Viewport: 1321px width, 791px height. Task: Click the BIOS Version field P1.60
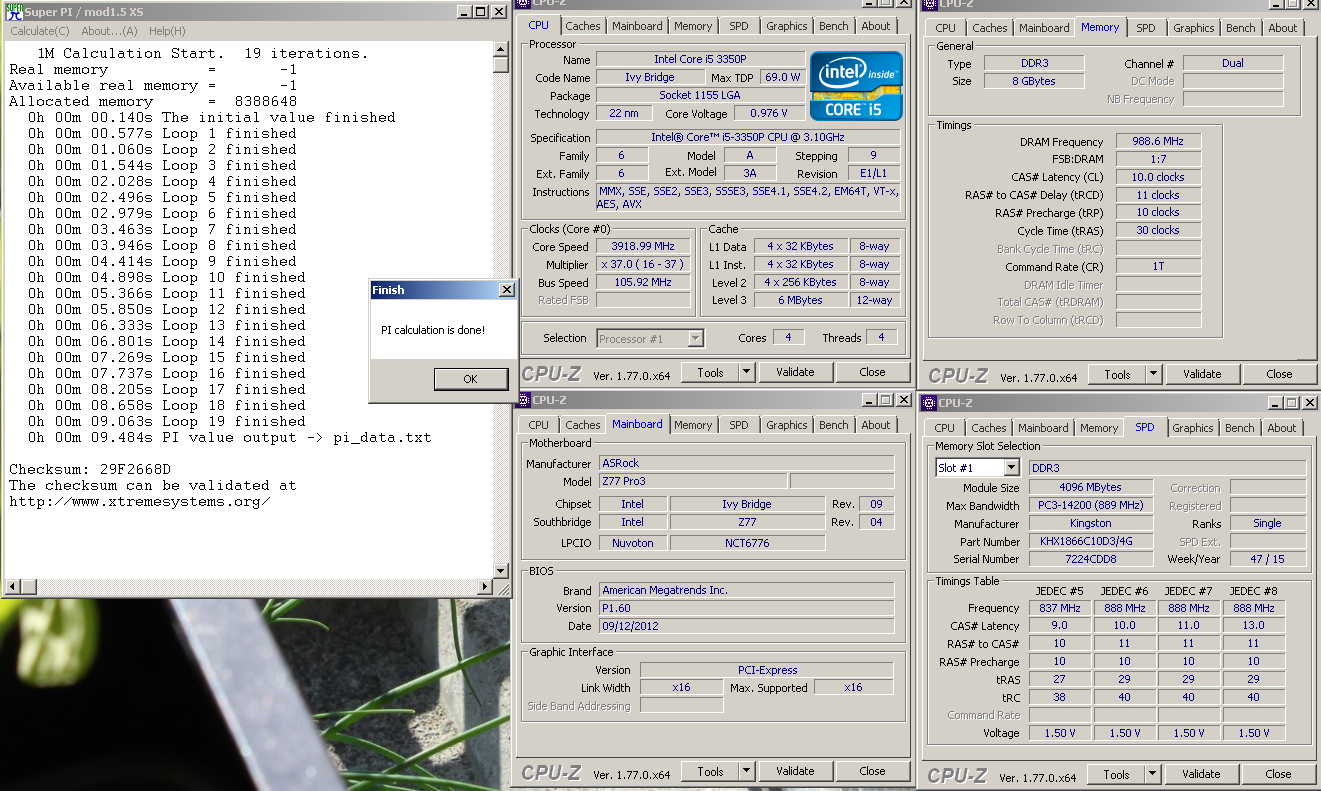[746, 608]
